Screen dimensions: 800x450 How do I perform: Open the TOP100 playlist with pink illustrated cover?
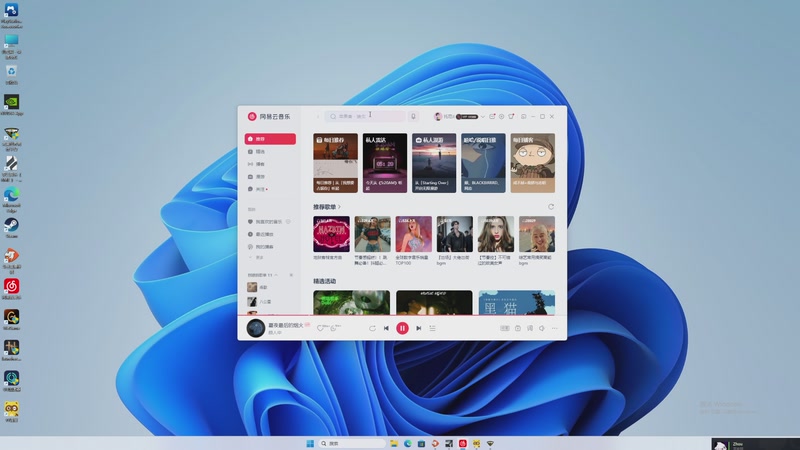tap(414, 234)
